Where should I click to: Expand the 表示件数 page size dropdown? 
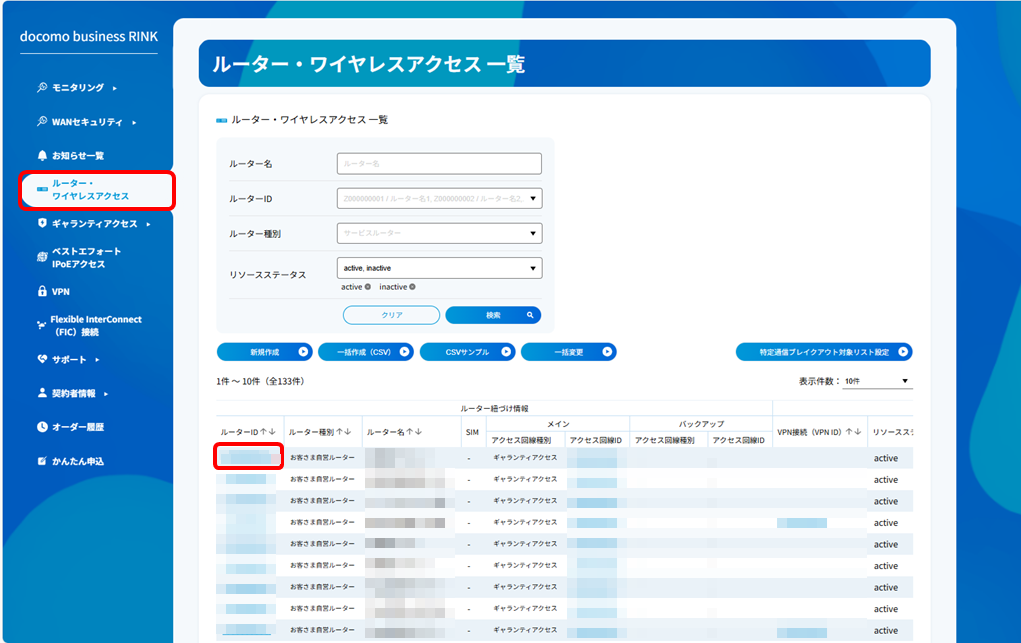click(x=876, y=381)
